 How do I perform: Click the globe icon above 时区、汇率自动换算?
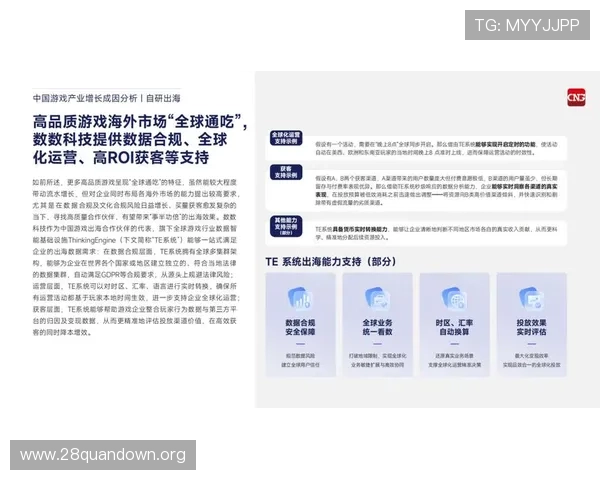[454, 299]
